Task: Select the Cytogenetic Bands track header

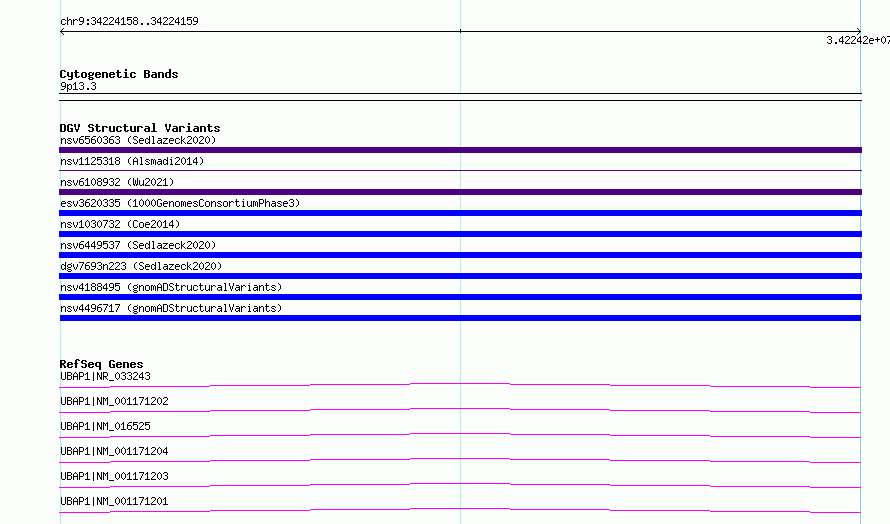Action: point(119,74)
